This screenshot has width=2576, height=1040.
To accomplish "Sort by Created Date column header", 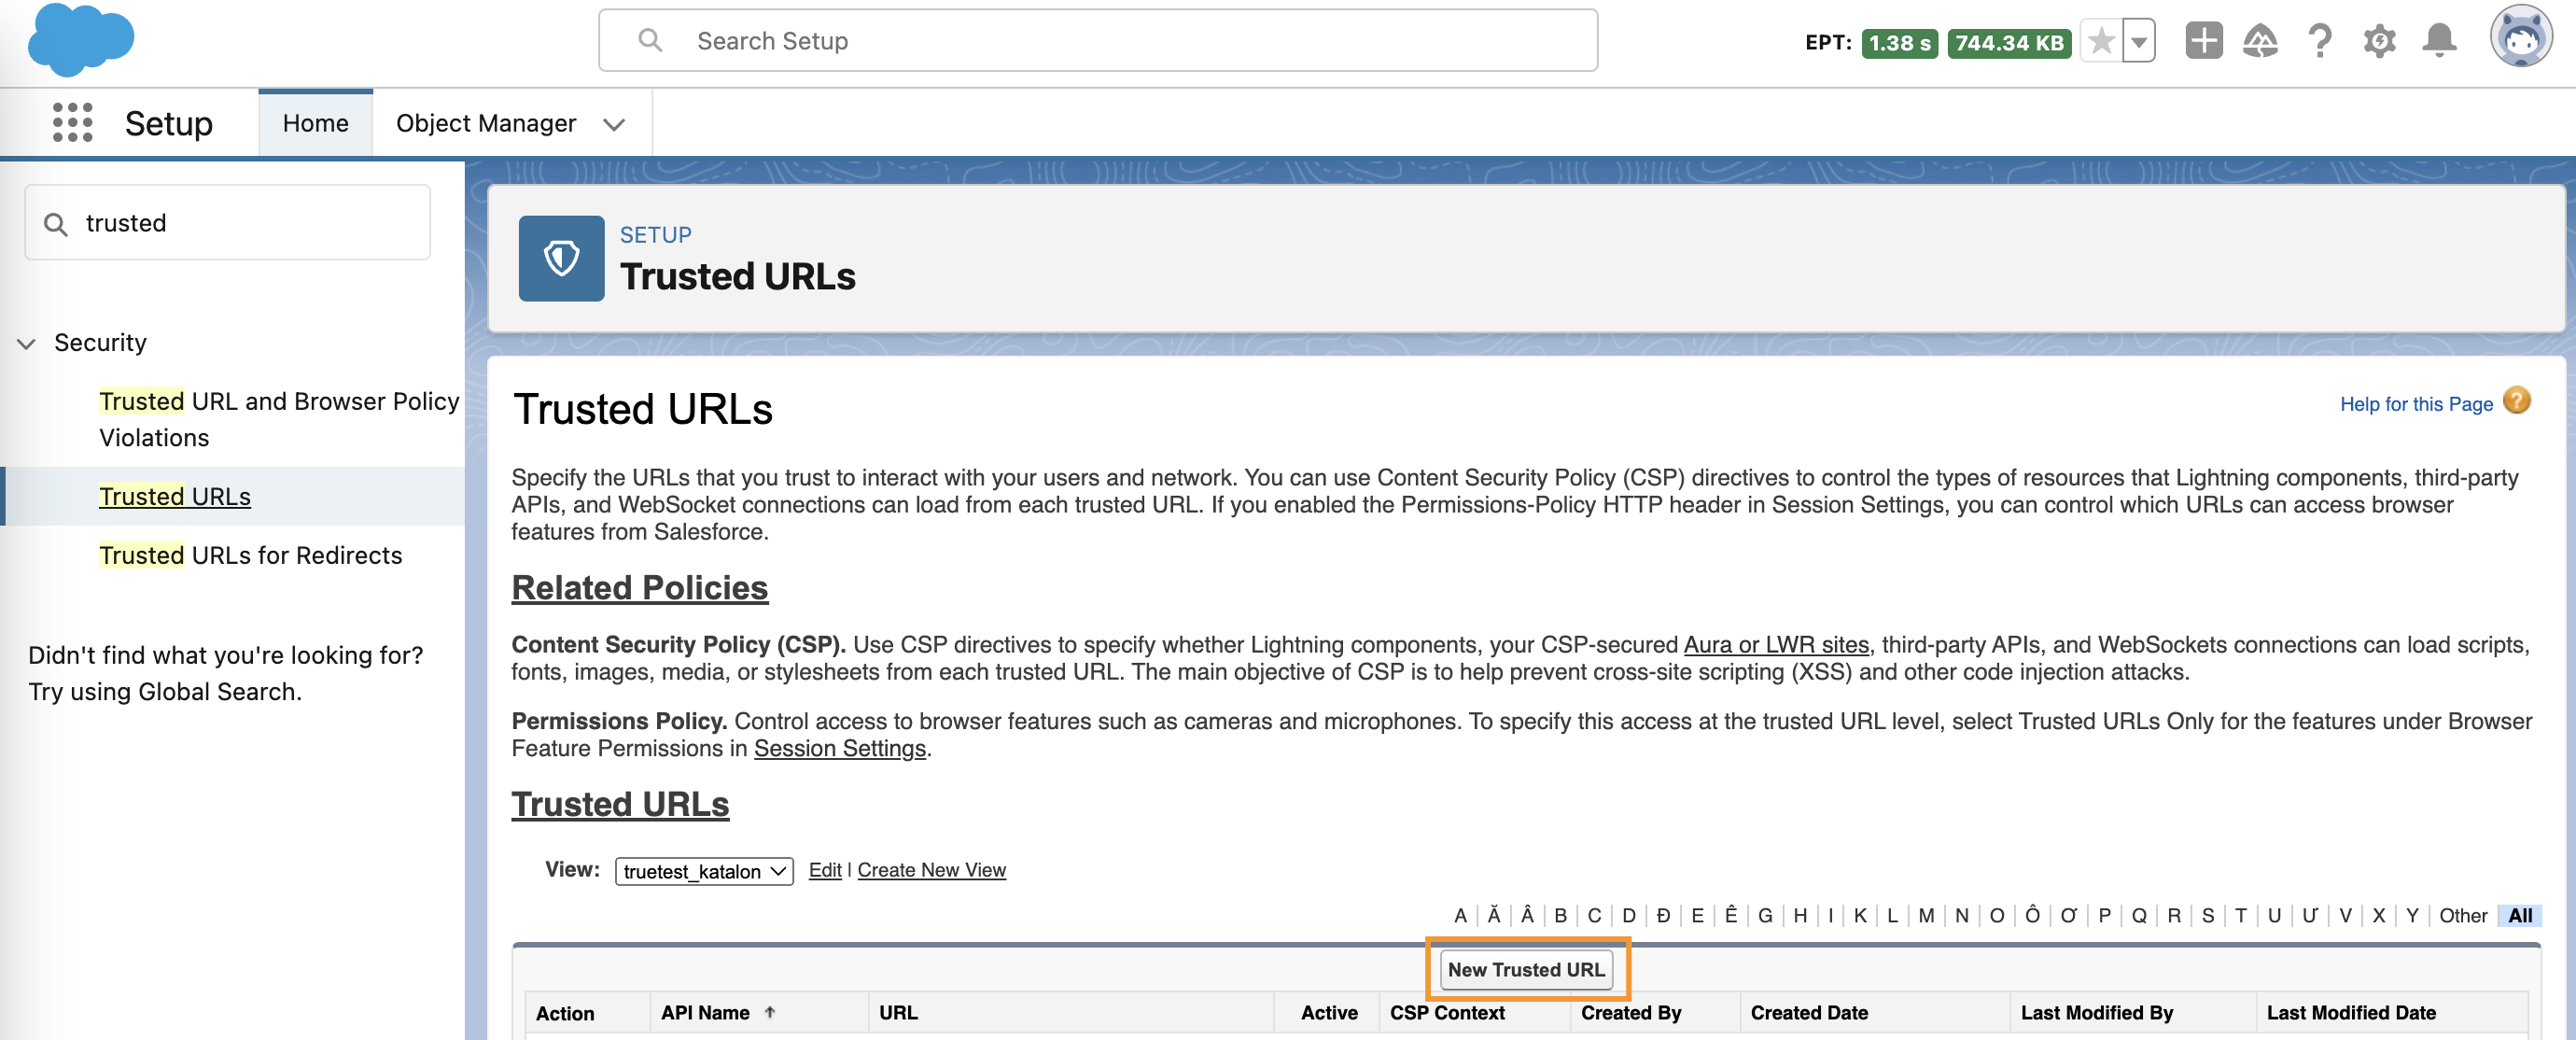I will point(1808,1012).
